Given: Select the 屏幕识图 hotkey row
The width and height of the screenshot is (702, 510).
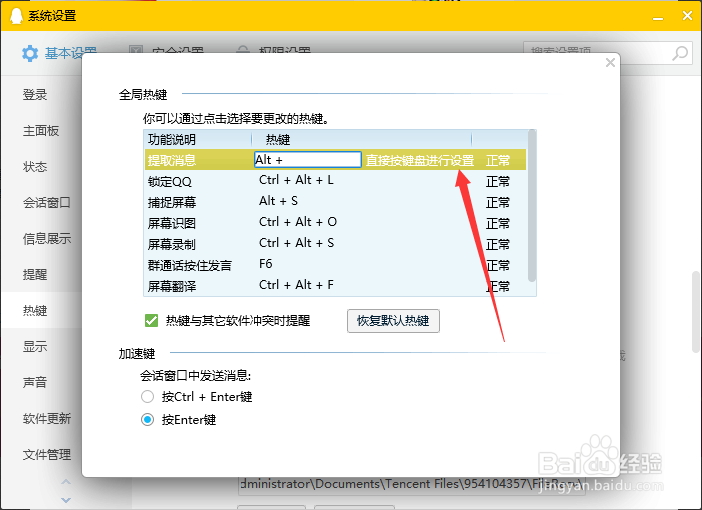Looking at the screenshot, I should 335,223.
